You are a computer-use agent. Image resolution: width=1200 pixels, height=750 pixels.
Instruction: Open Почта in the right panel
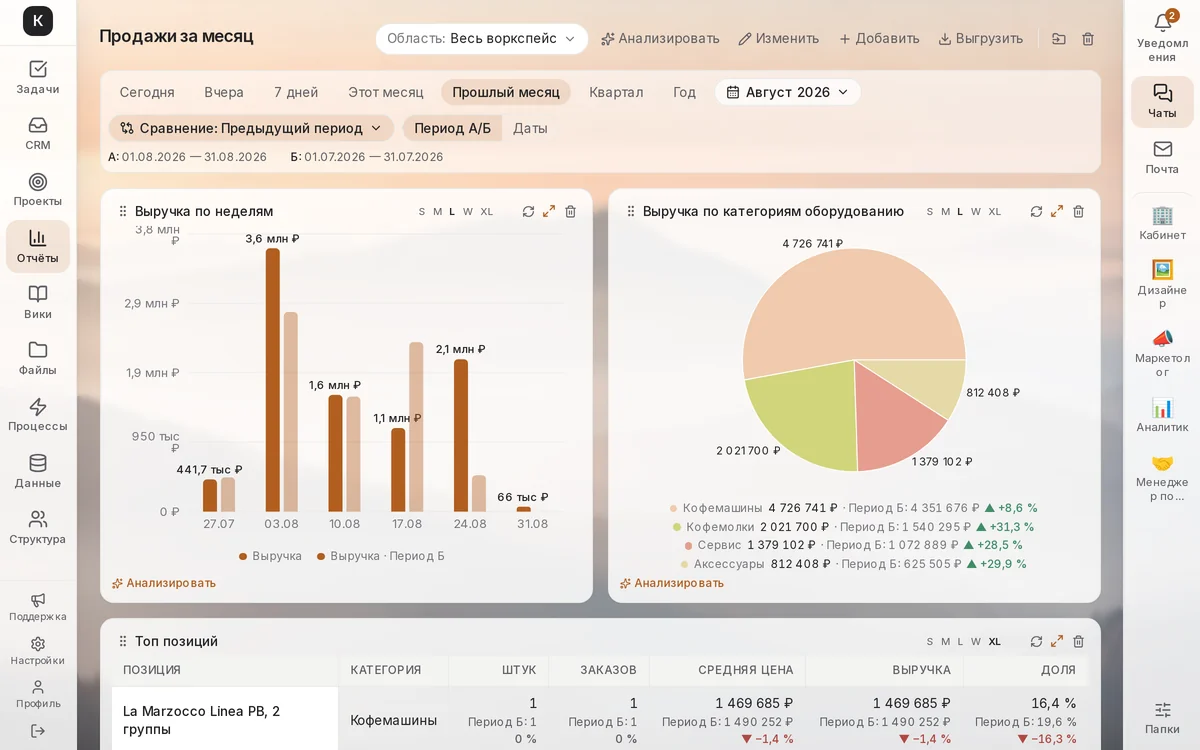tap(1162, 157)
